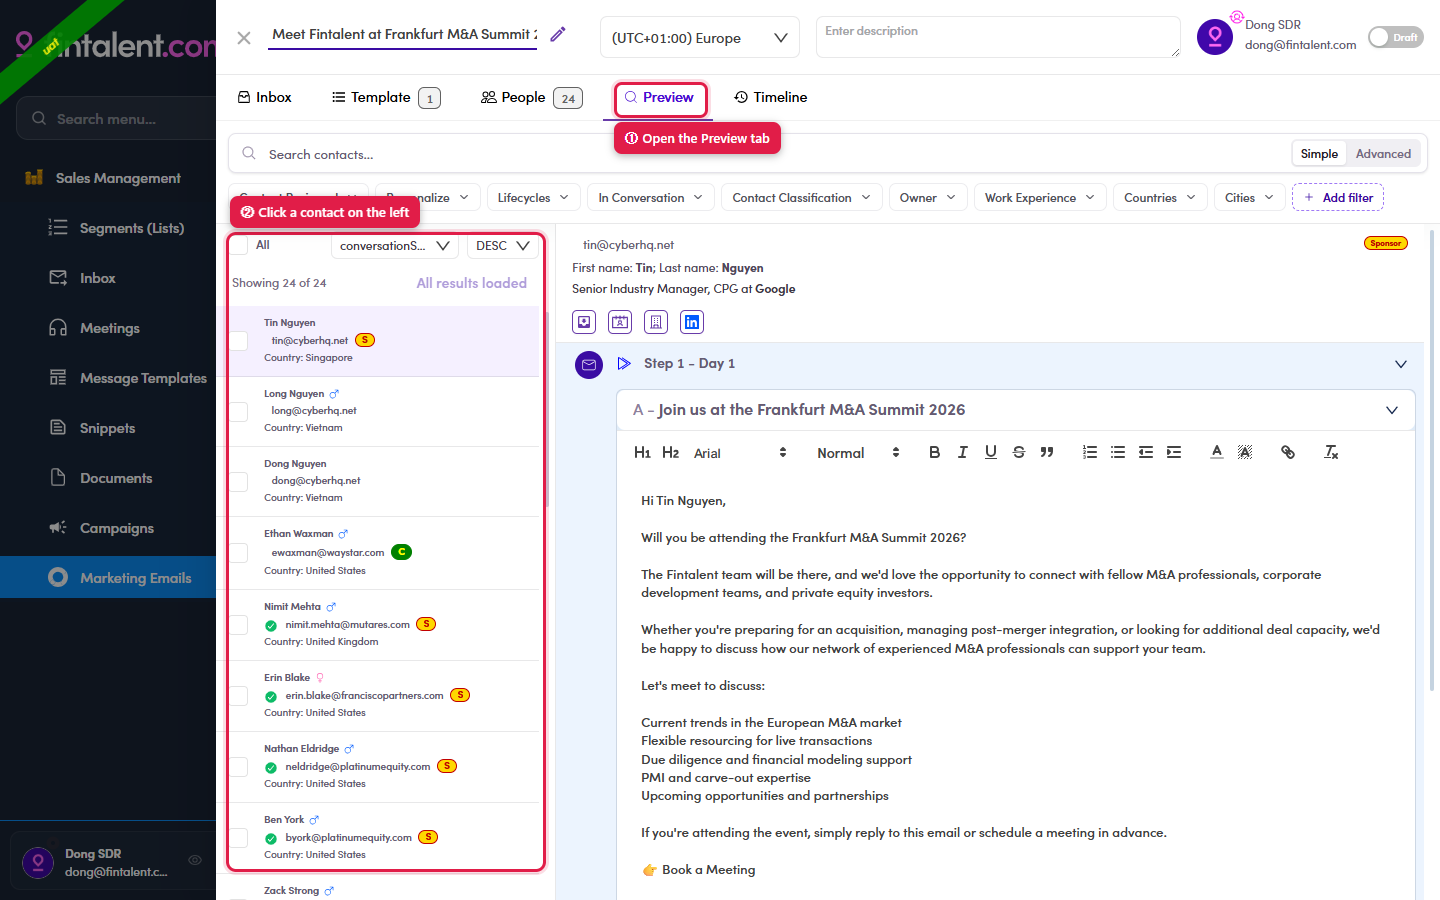
Task: Switch search mode to Advanced
Action: click(1383, 154)
